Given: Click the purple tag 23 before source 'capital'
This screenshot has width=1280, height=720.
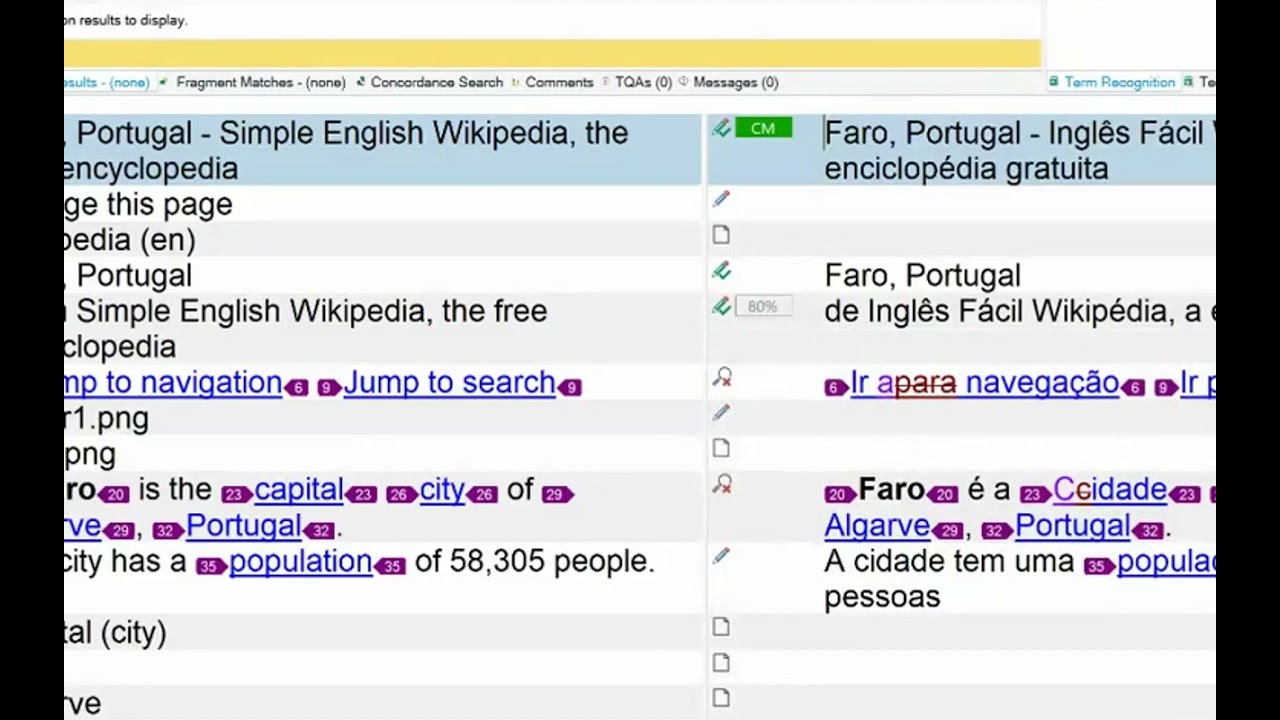Looking at the screenshot, I should coord(236,494).
